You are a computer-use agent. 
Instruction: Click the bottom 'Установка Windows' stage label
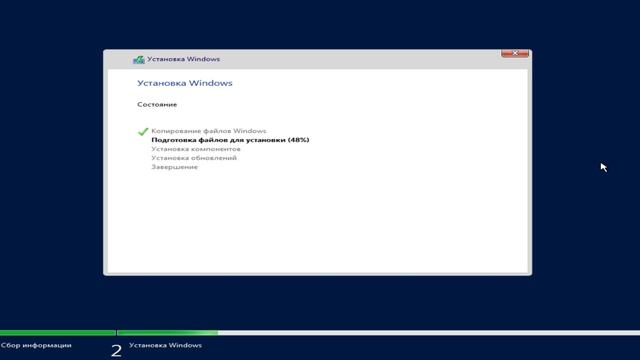coord(165,345)
